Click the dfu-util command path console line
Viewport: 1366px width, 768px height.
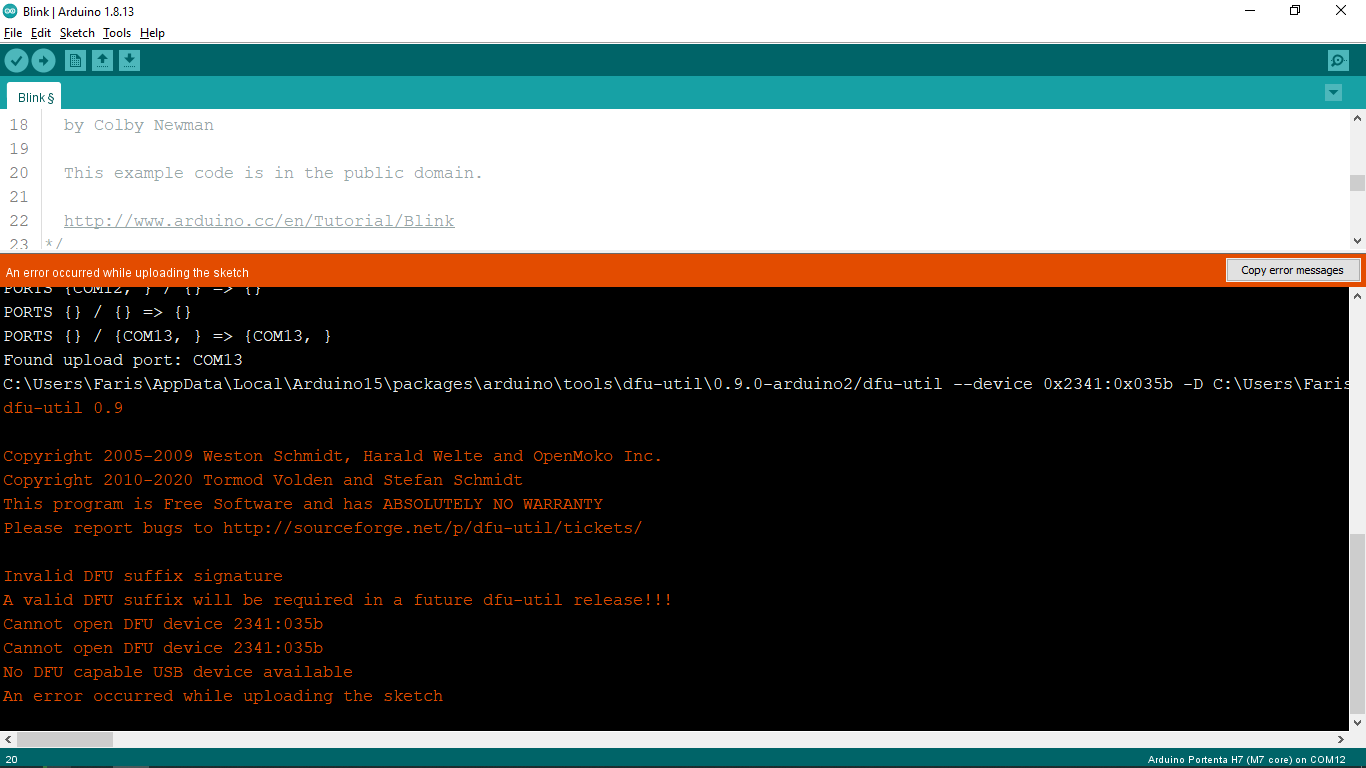click(675, 384)
